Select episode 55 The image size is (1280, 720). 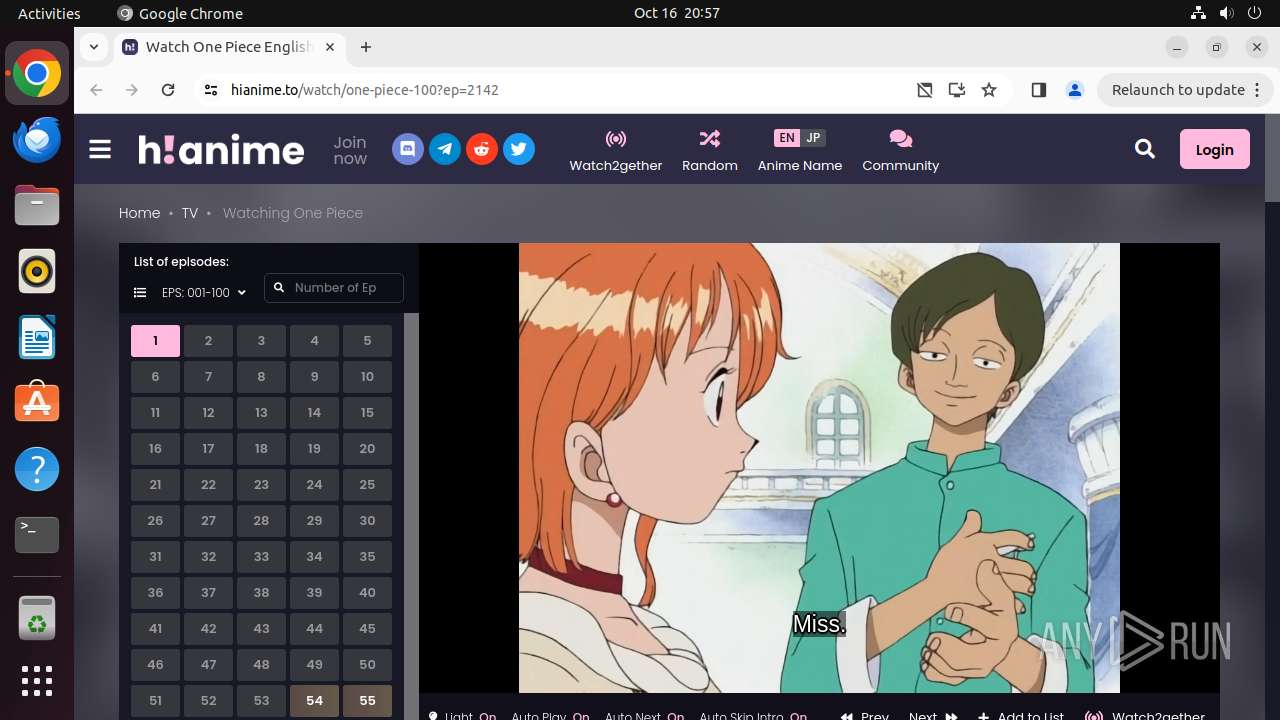pos(367,701)
